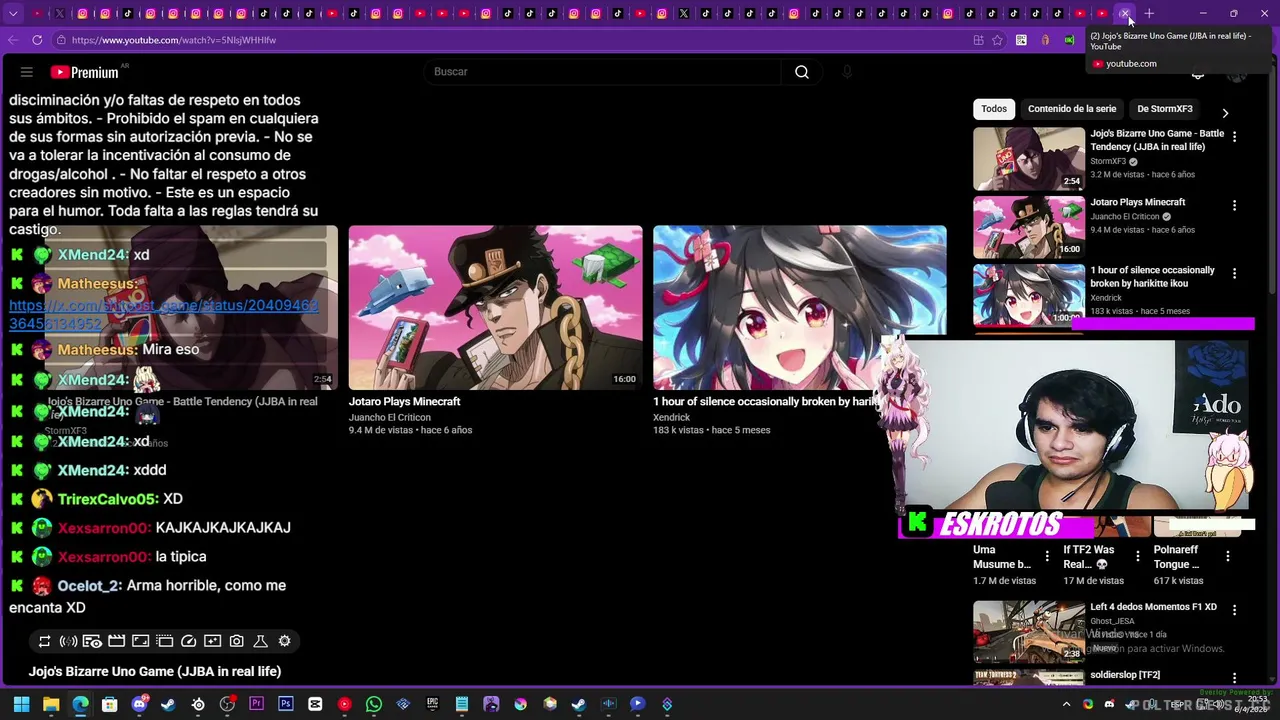1280x720 pixels.
Task: Open Xendrick channel under large card
Action: coord(672,418)
